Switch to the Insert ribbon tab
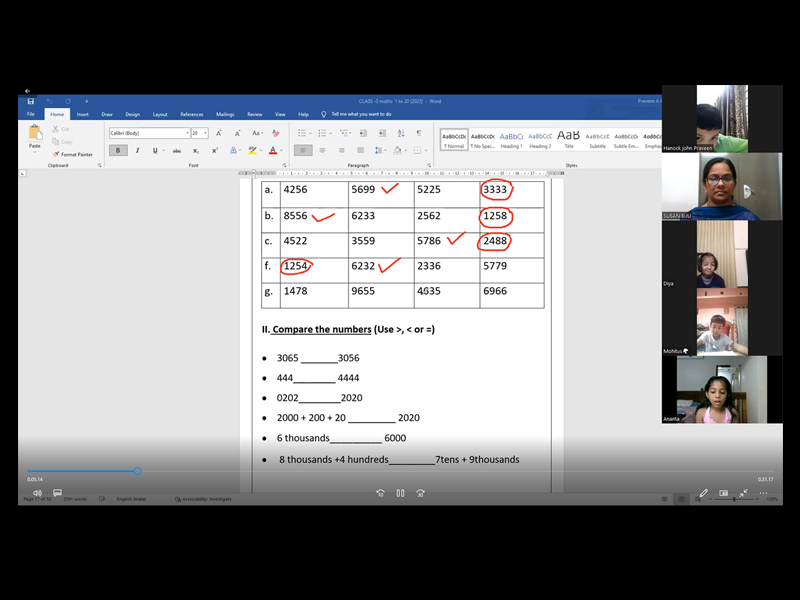The width and height of the screenshot is (800, 600). tap(82, 114)
